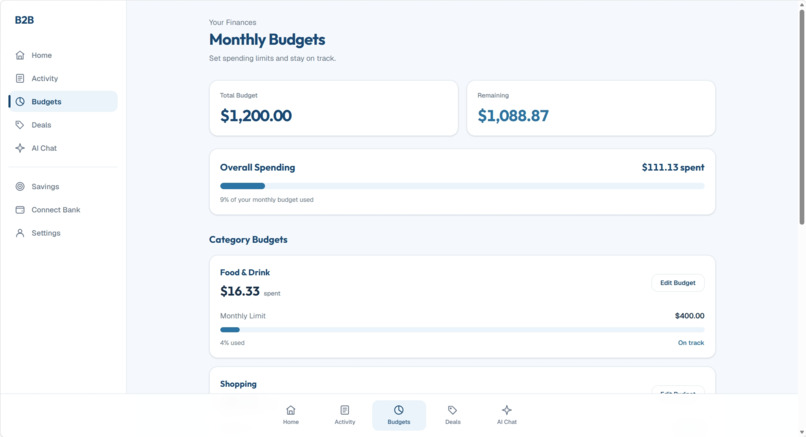Click the "Overall Spending" heading
Screen dimensions: 806x437
point(258,167)
